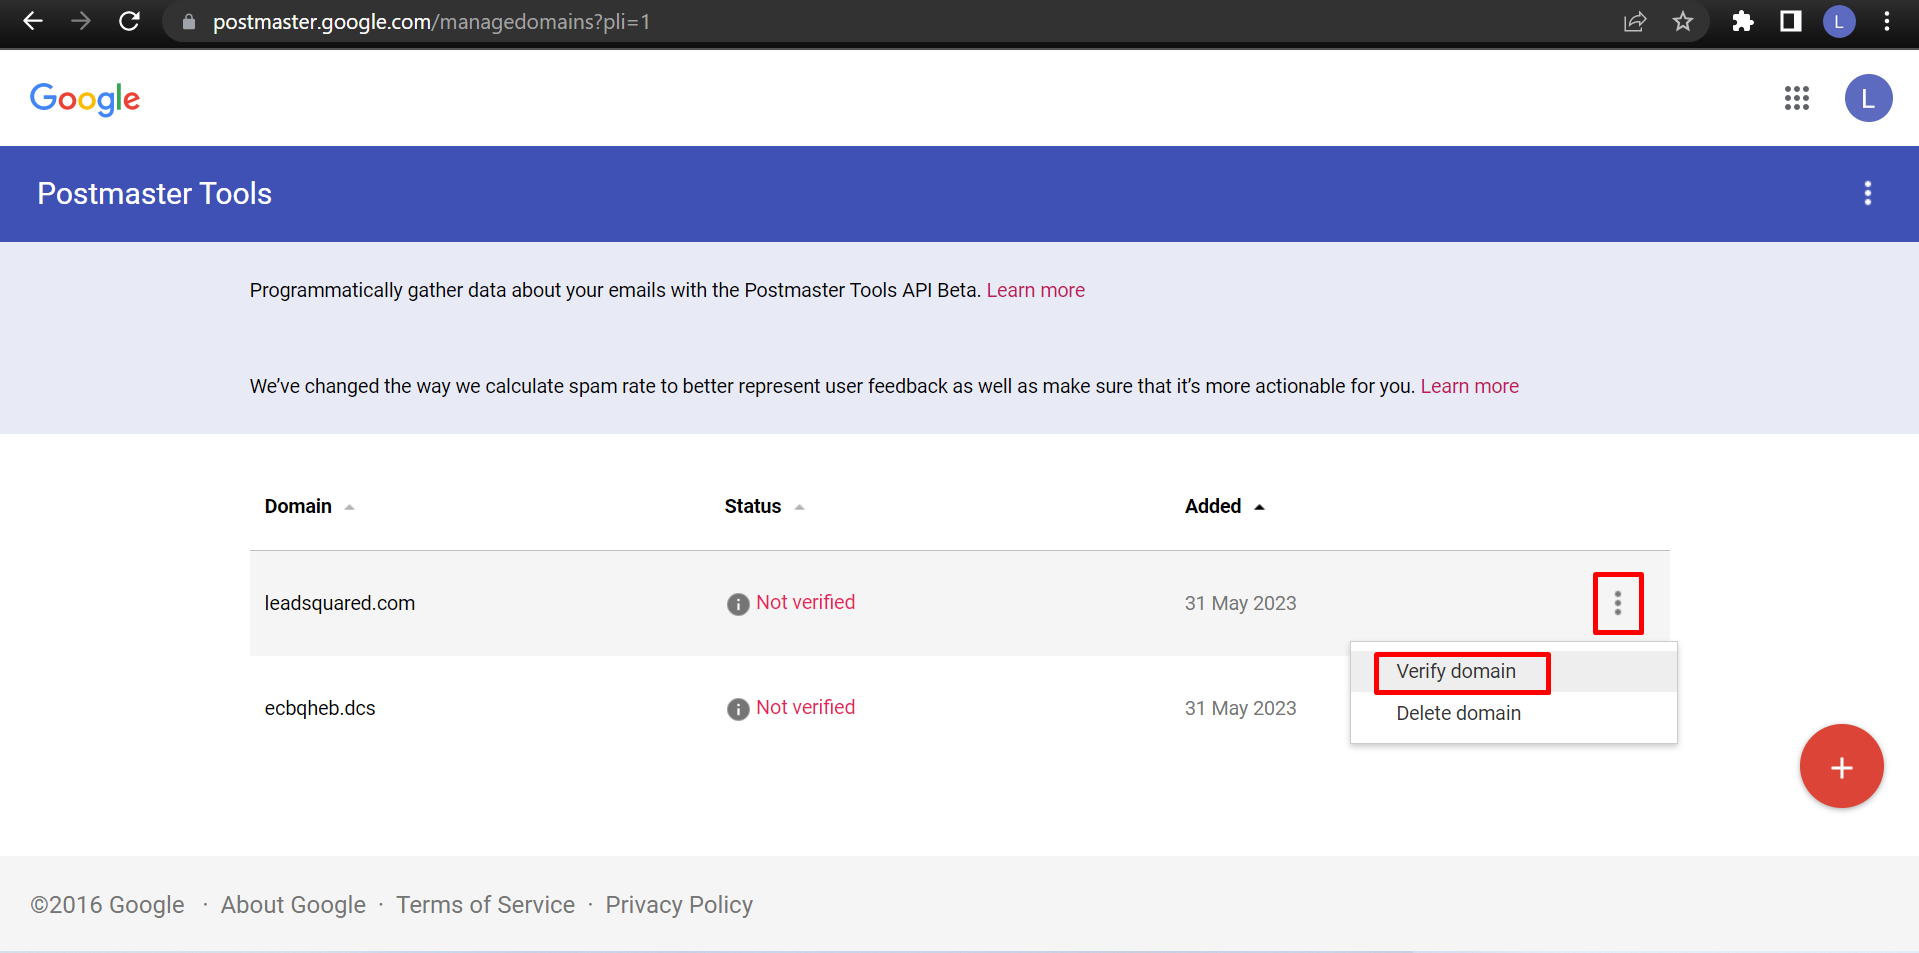
Task: Reload the page with the refresh icon
Action: 129,21
